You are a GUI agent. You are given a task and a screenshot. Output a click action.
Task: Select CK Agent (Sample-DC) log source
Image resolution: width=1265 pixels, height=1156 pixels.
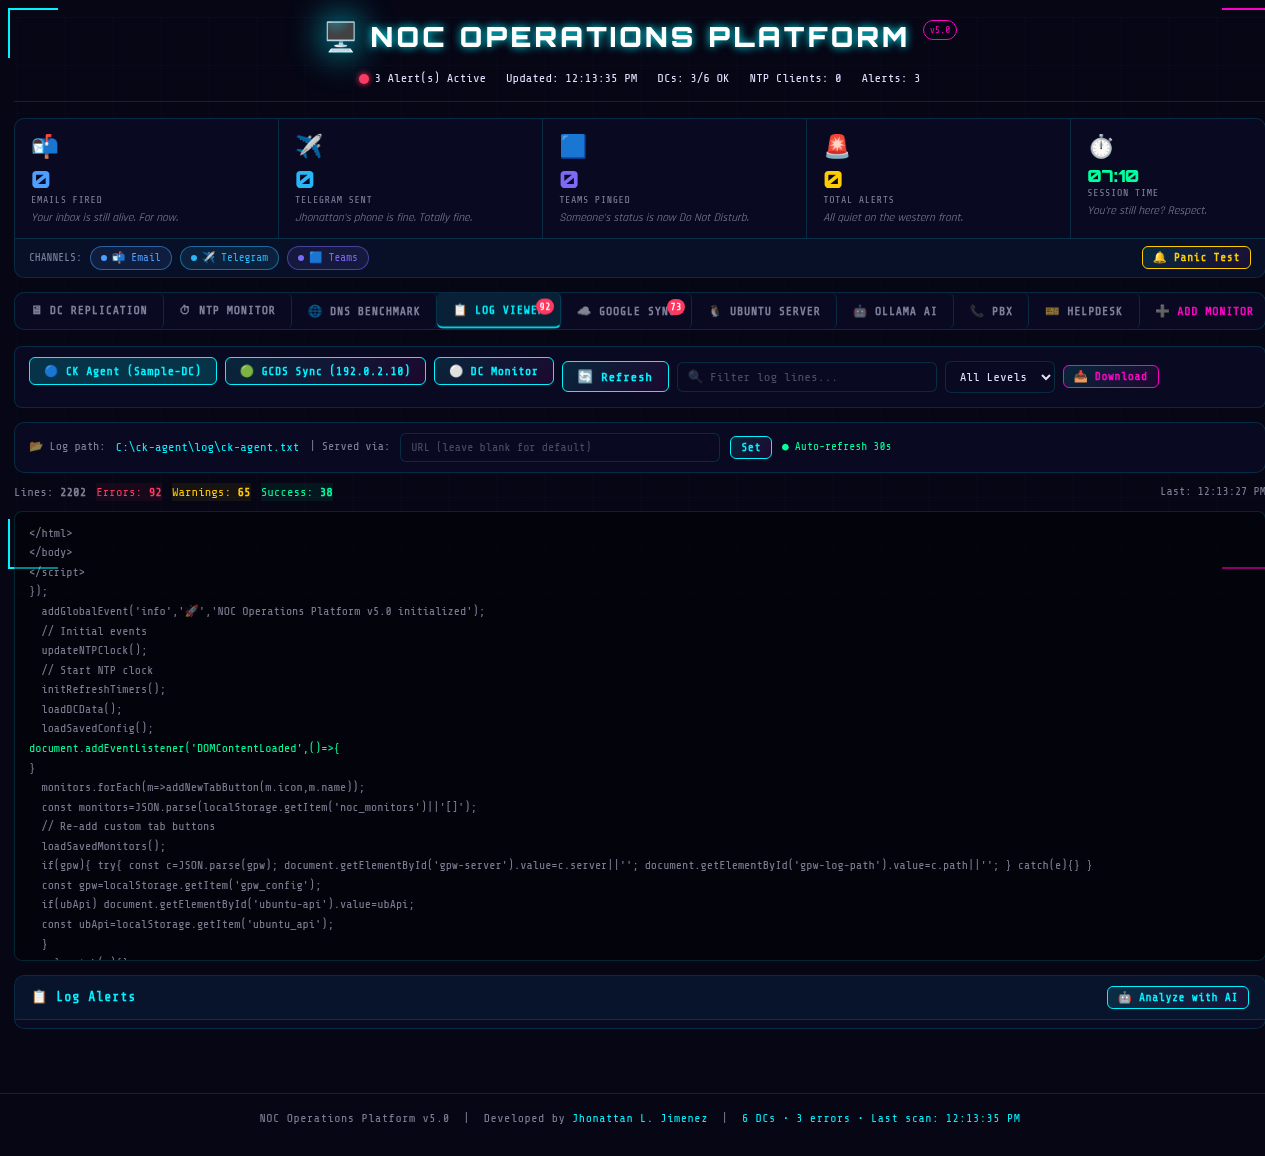click(123, 371)
